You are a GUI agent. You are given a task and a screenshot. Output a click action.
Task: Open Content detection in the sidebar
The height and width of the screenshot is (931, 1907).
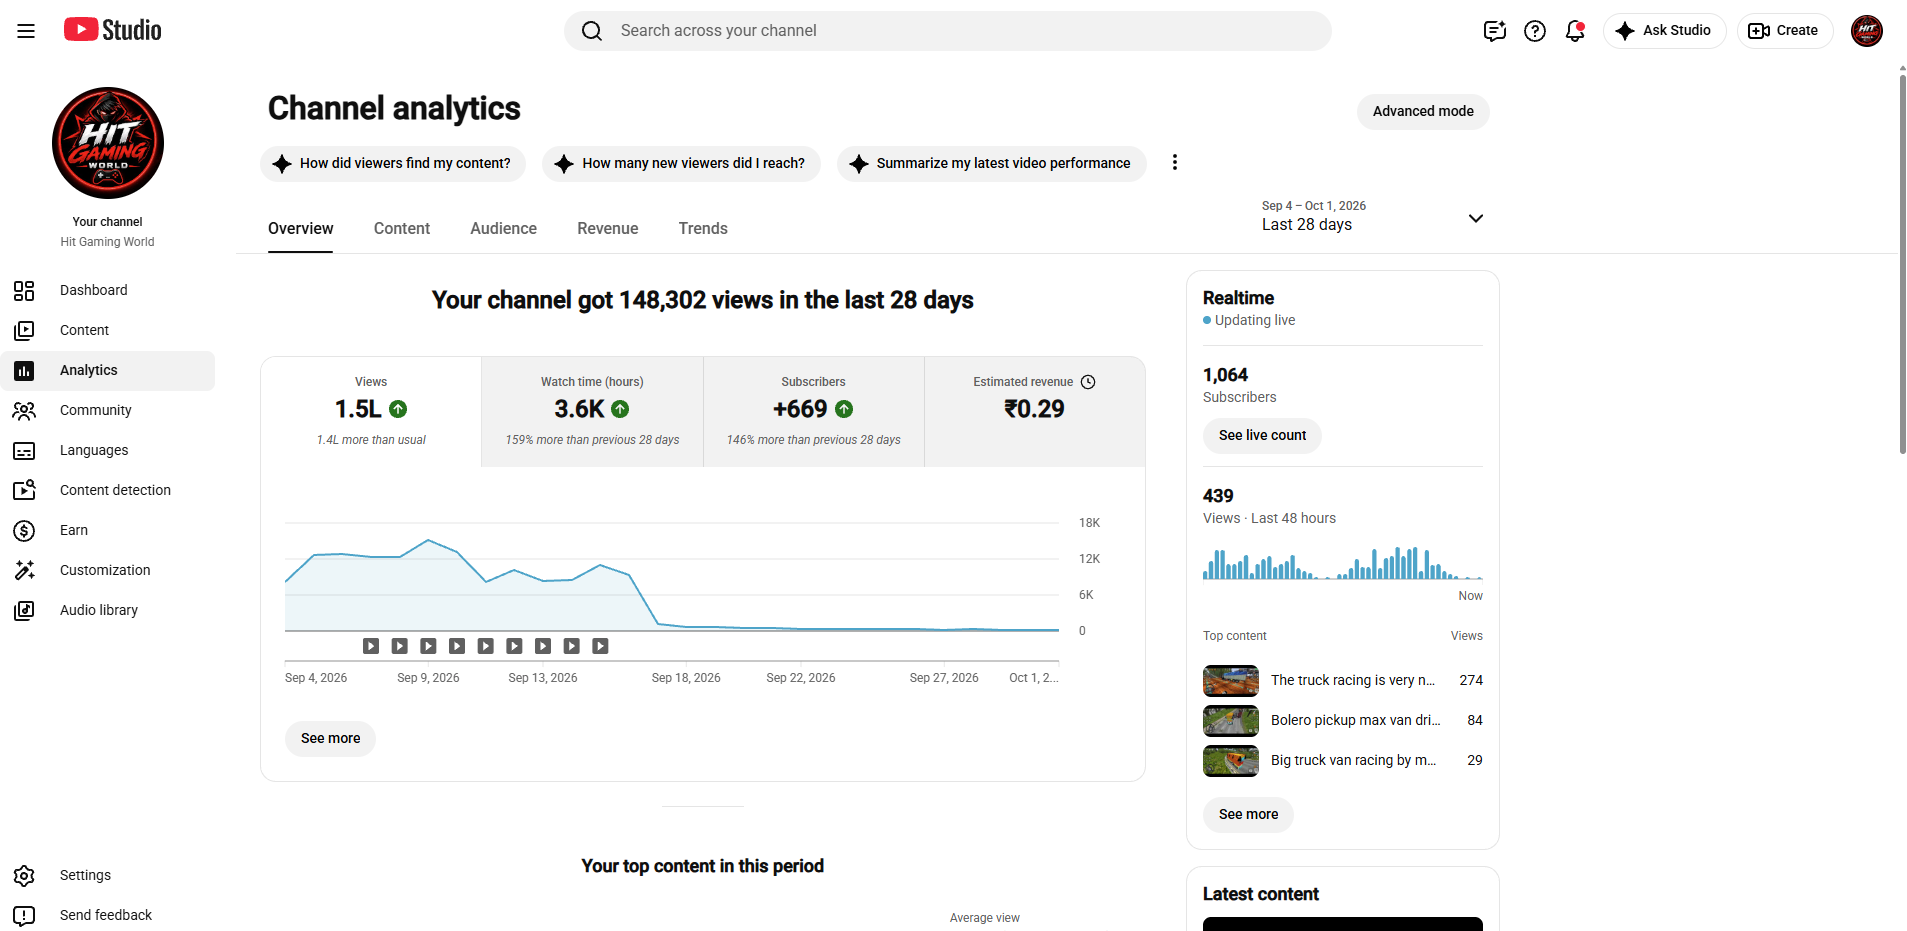pos(108,490)
